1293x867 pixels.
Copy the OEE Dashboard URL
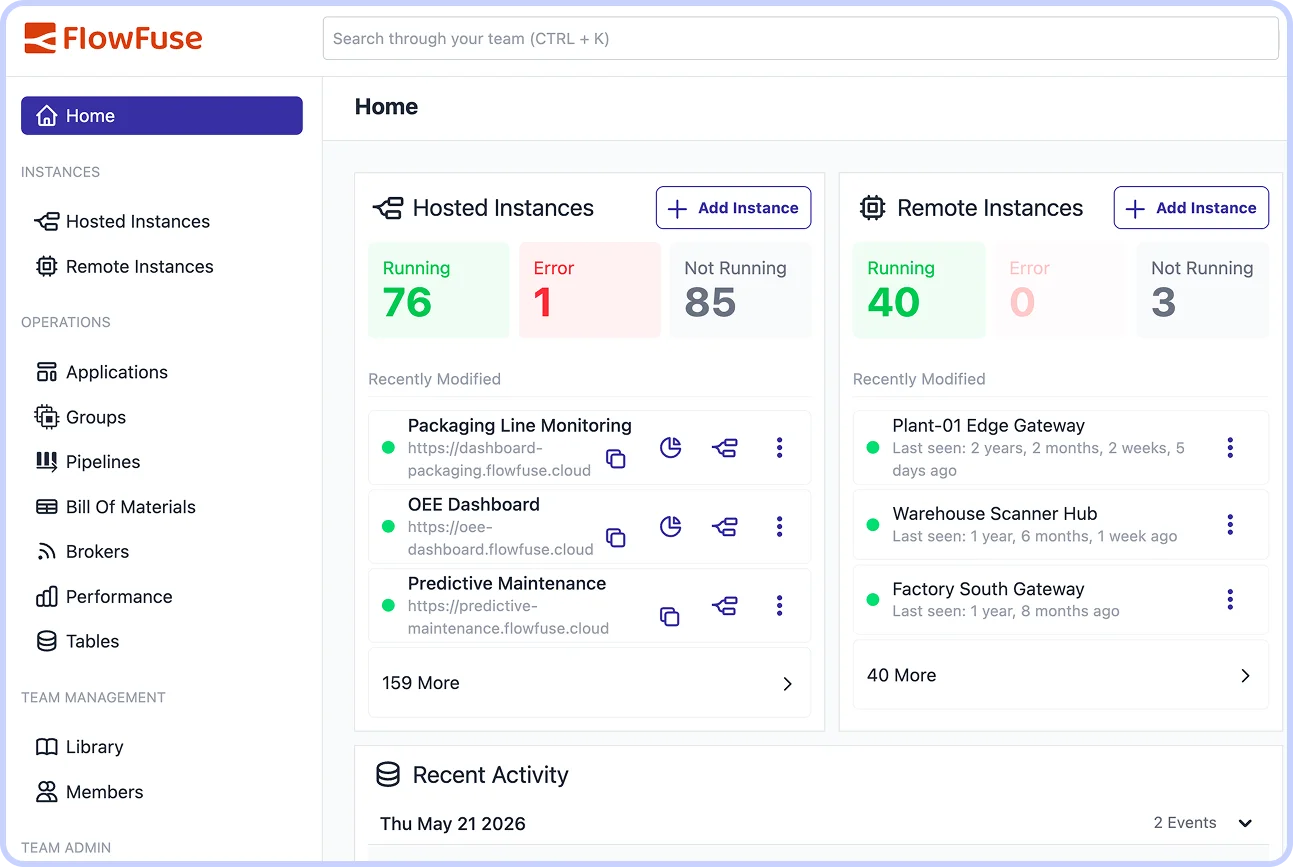click(x=616, y=538)
